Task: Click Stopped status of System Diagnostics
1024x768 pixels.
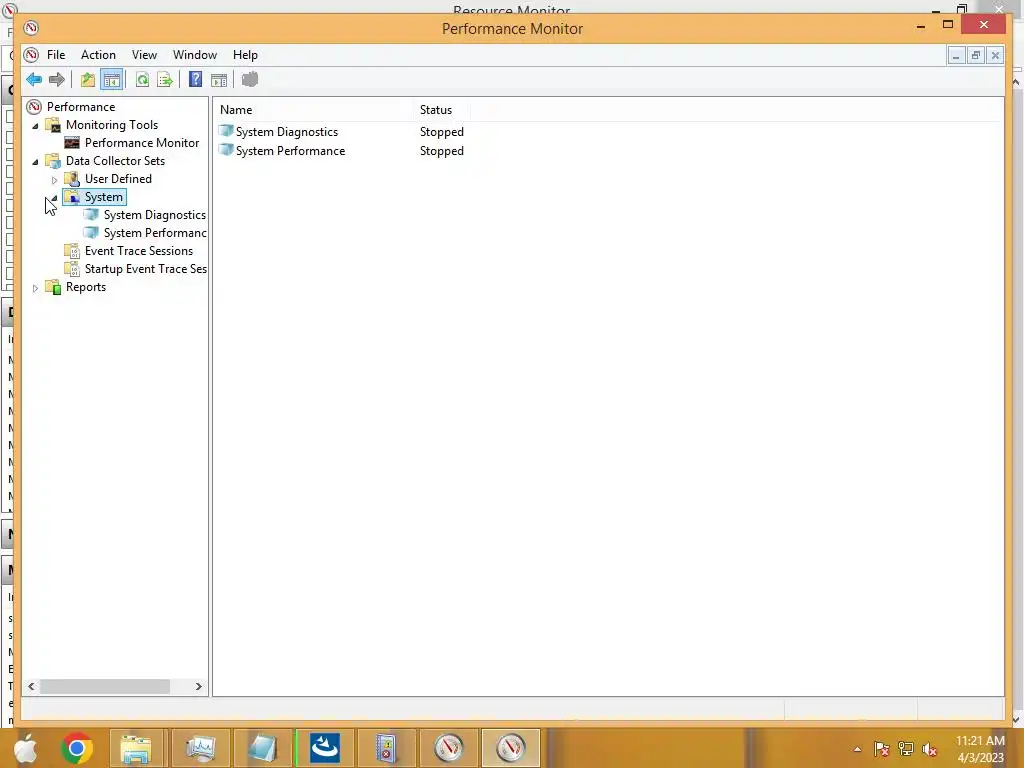Action: 441,131
